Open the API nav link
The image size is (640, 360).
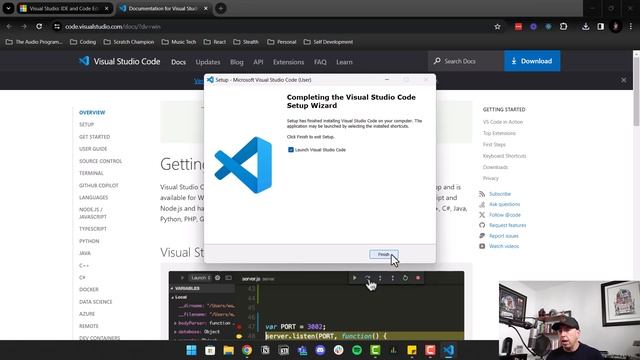pos(258,62)
